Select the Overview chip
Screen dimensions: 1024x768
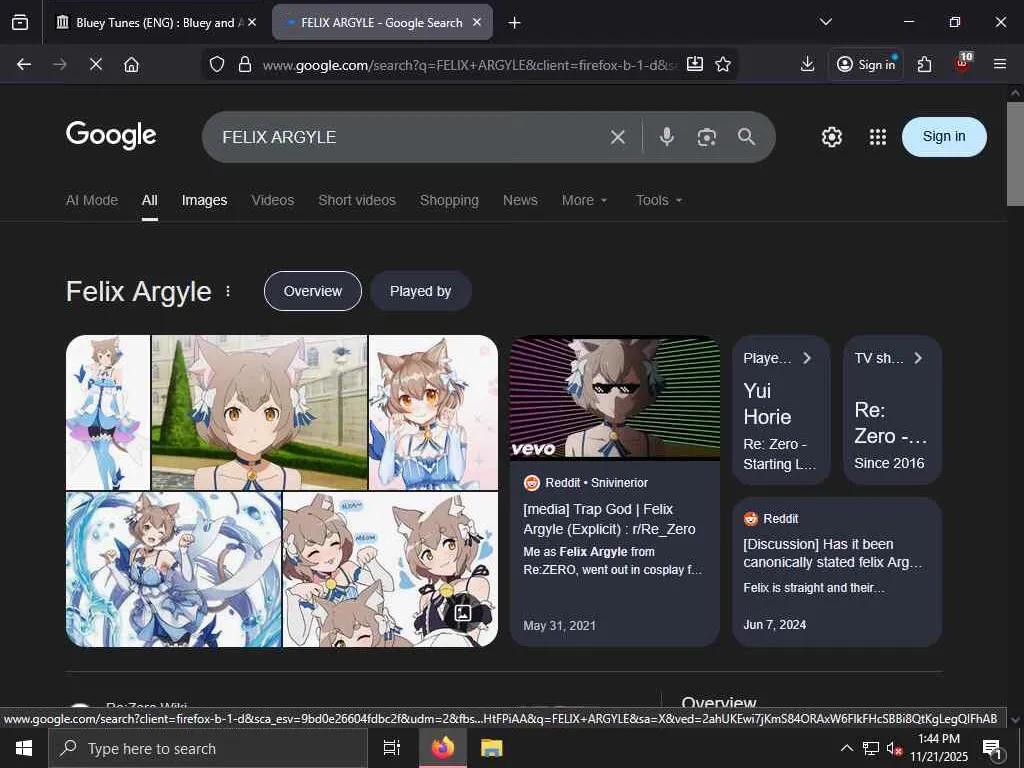point(313,291)
